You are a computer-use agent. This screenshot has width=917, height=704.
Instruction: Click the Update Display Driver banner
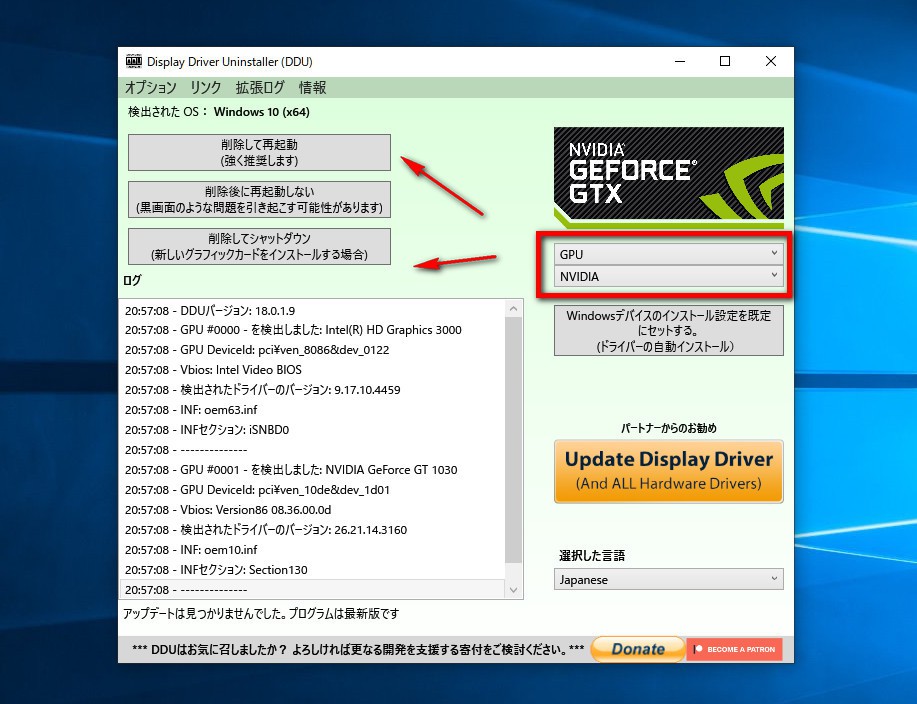(668, 471)
